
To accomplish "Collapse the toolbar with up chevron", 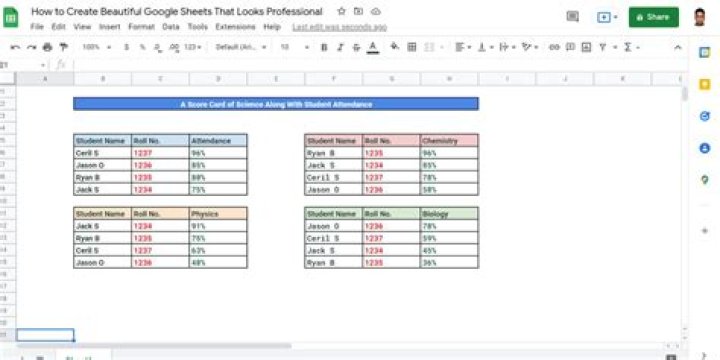I will click(x=677, y=47).
